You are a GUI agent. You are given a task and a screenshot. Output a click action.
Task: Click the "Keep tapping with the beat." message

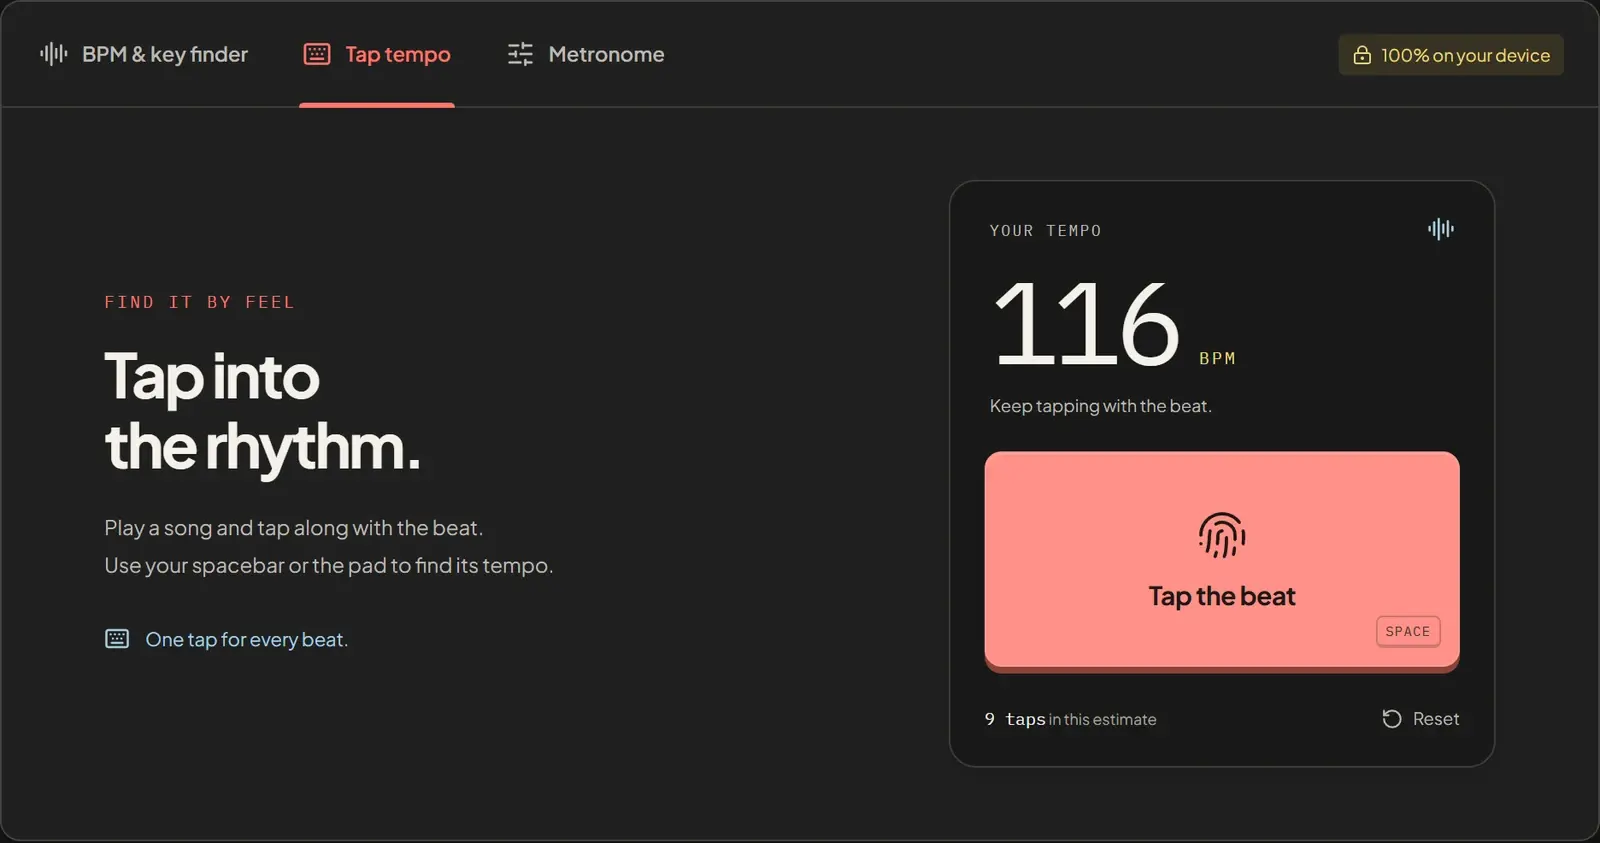tap(1100, 406)
